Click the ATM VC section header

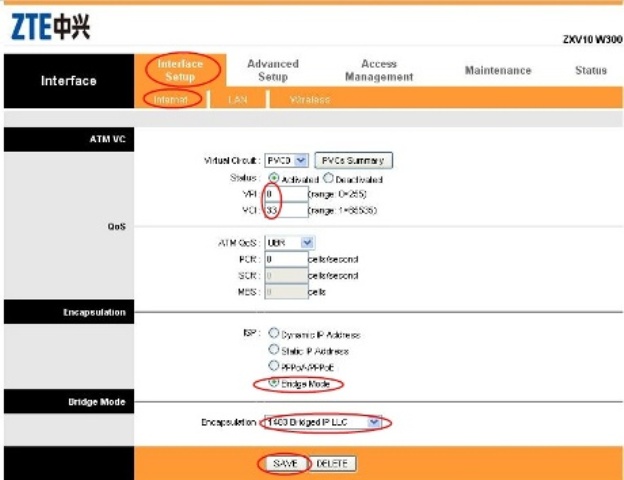coord(69,139)
